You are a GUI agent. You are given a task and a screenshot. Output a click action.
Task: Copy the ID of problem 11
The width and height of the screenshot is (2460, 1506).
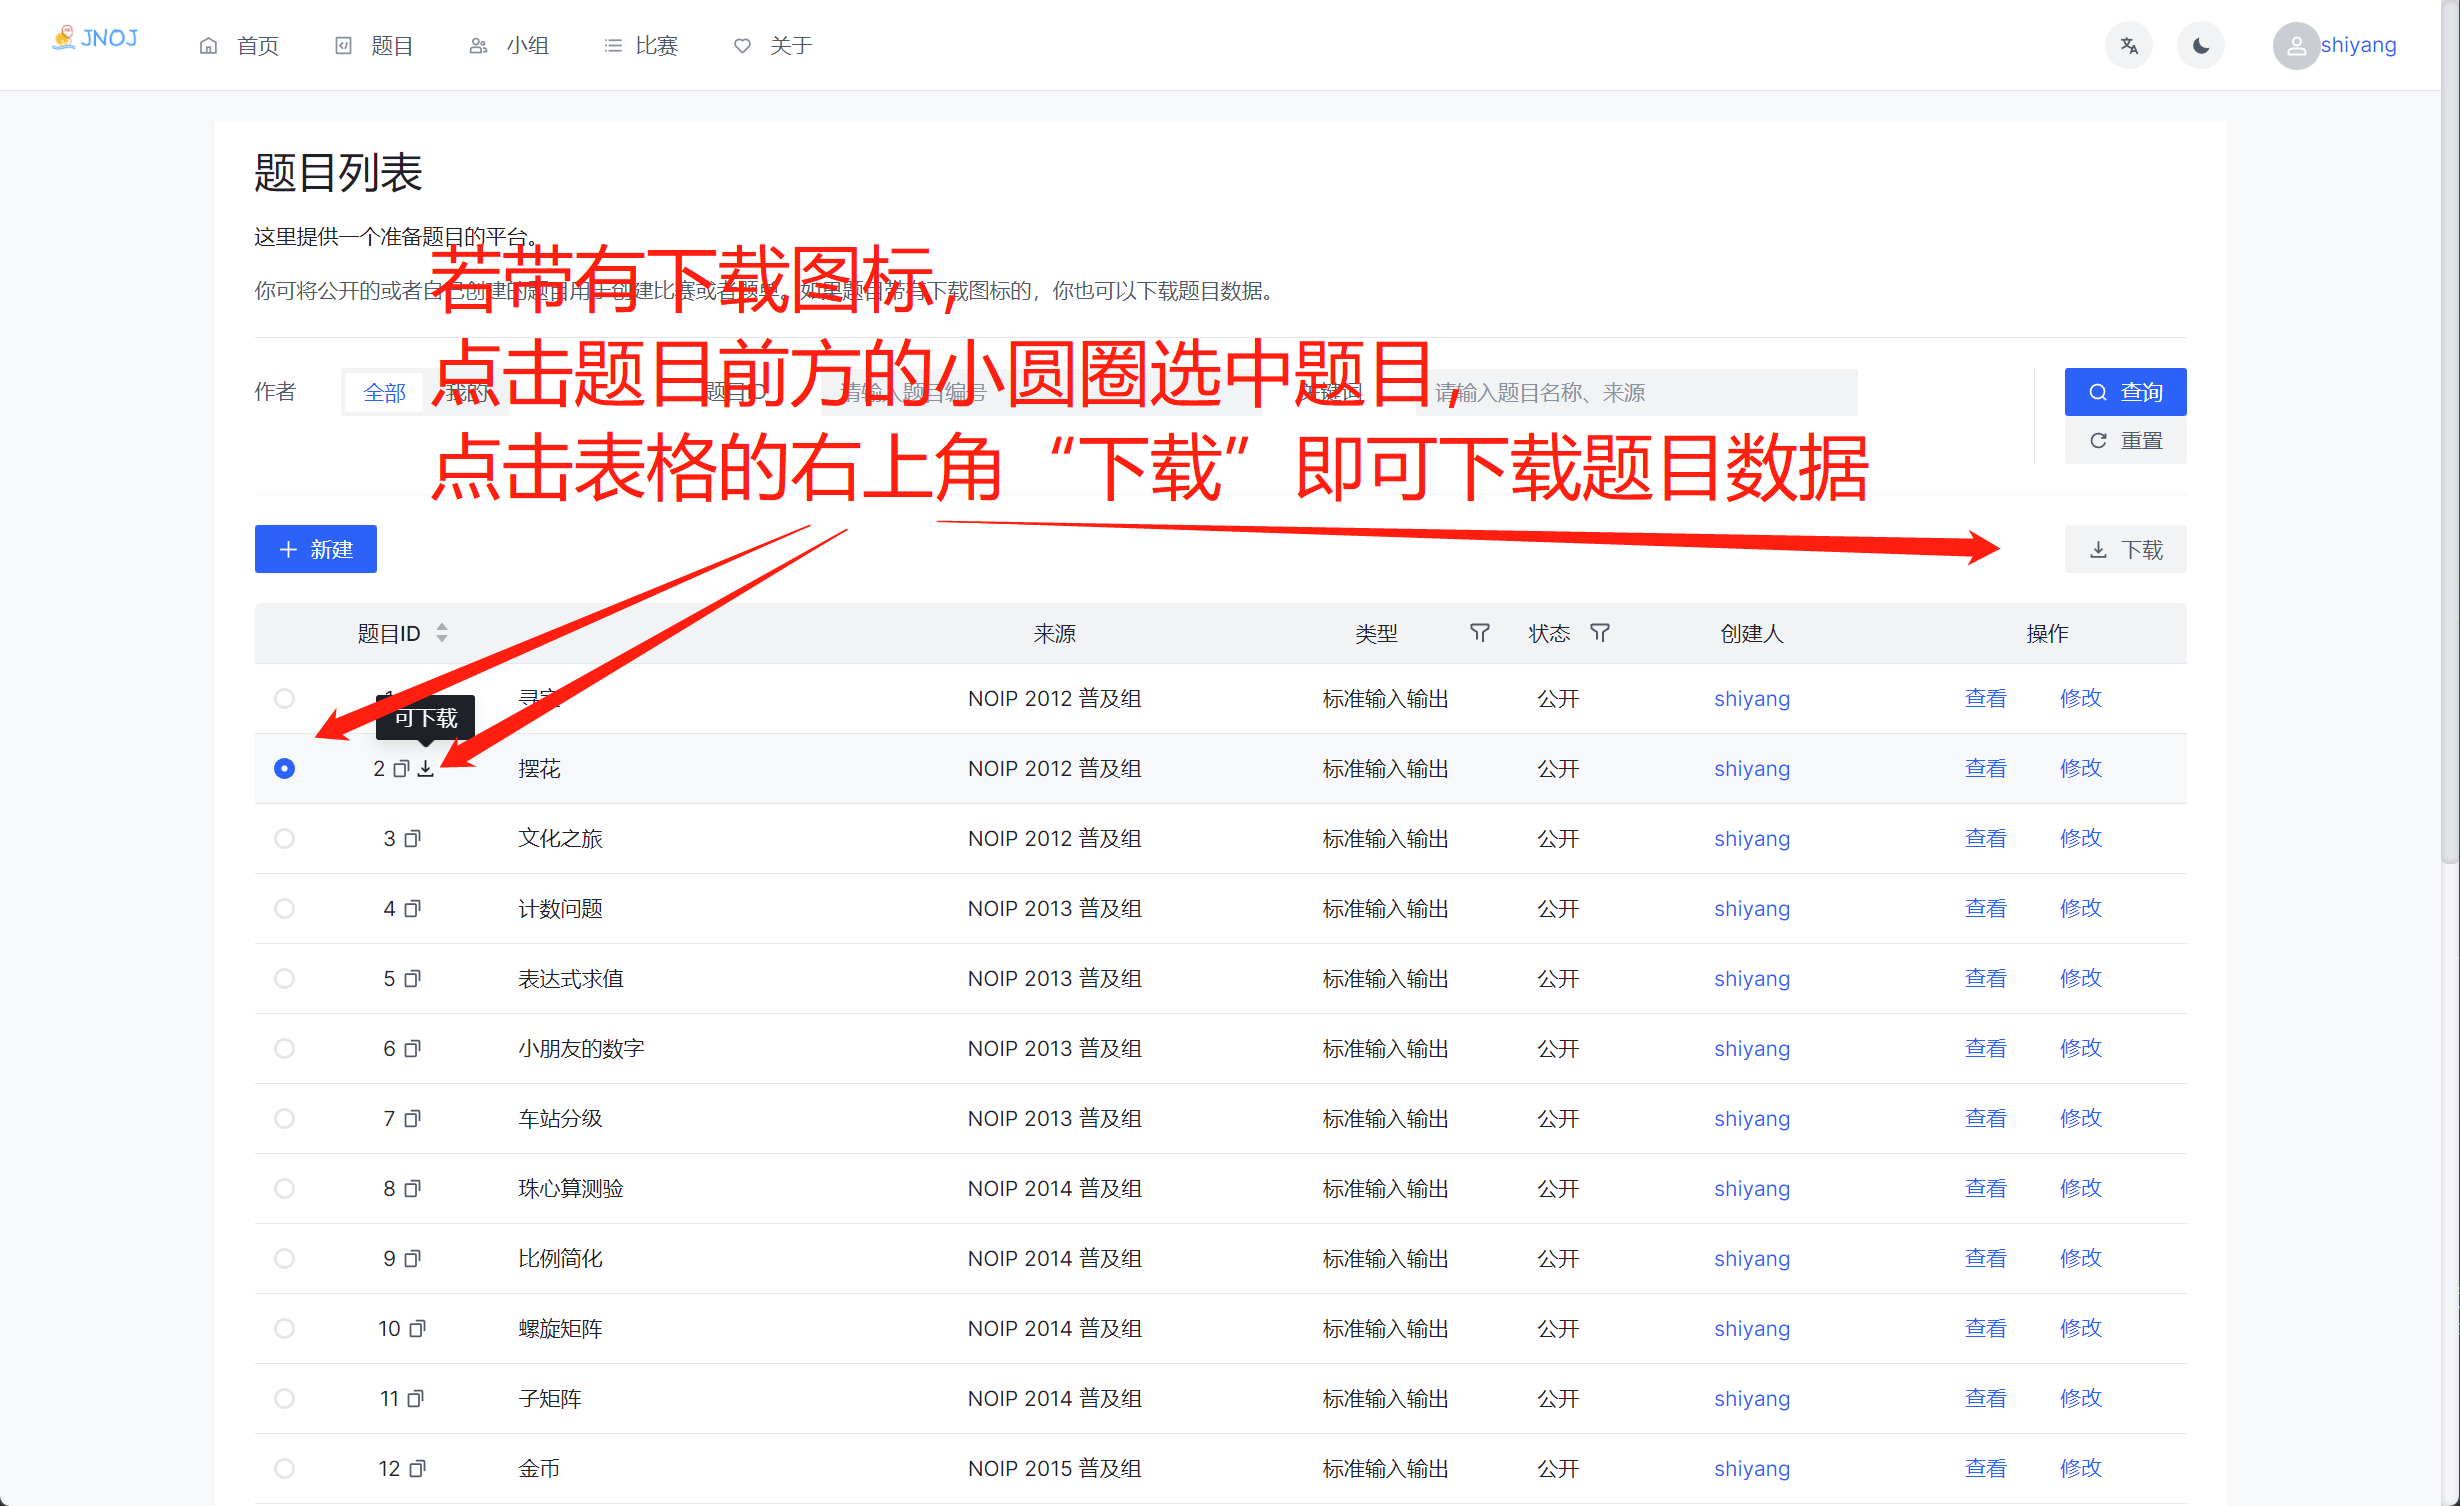pyautogui.click(x=416, y=1399)
